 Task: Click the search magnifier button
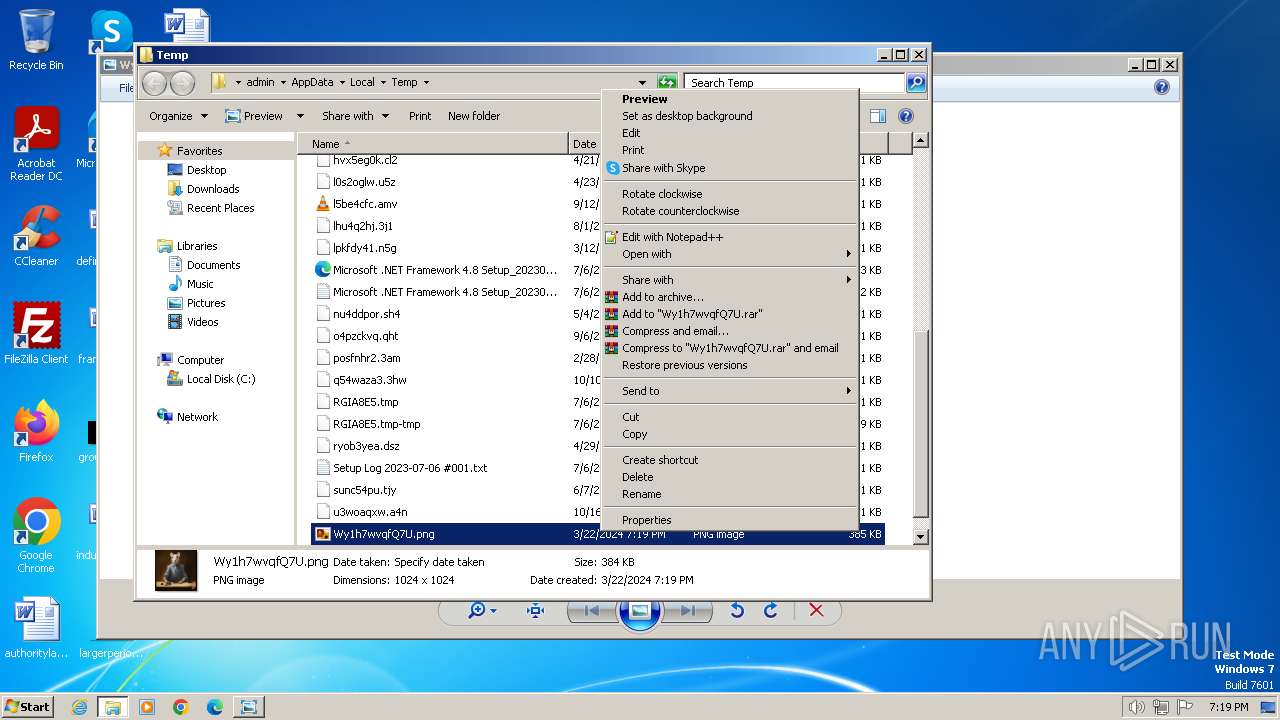[x=915, y=83]
